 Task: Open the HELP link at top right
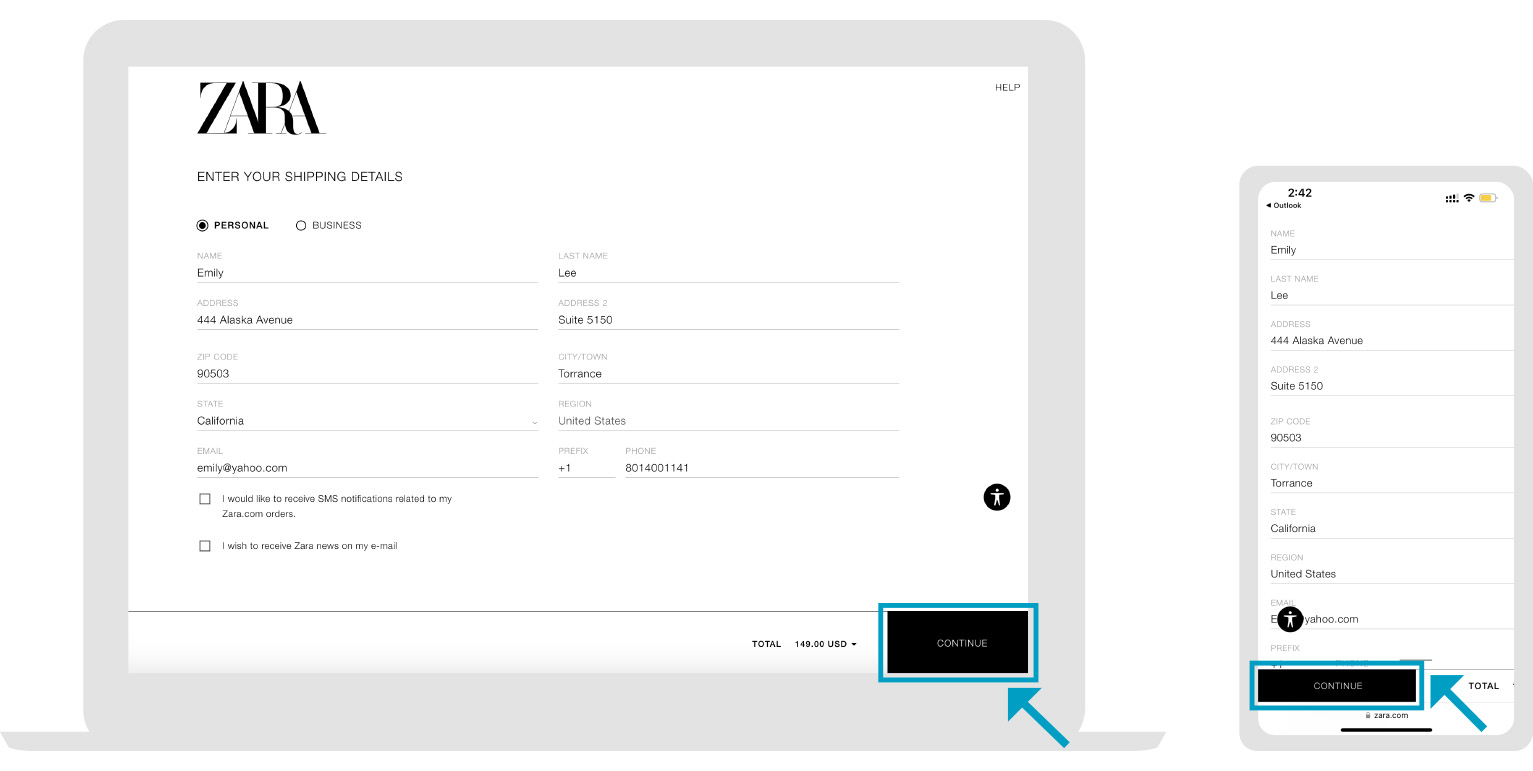point(1007,88)
